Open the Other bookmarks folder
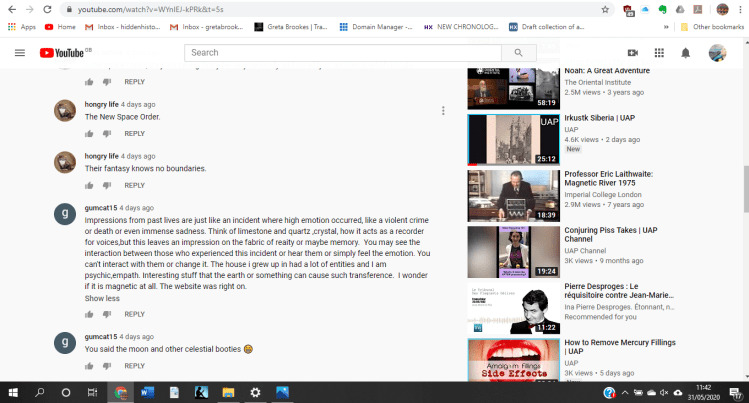This screenshot has height=403, width=749. pyautogui.click(x=714, y=26)
